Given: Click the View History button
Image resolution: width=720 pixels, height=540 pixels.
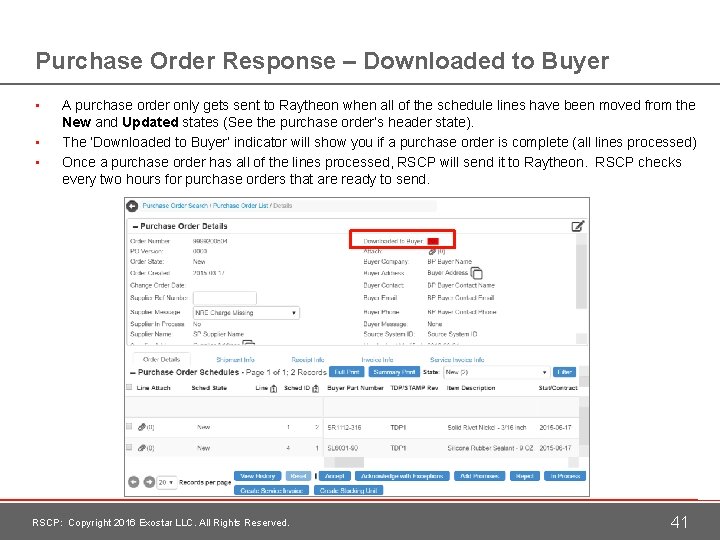Looking at the screenshot, I should click(x=258, y=476).
